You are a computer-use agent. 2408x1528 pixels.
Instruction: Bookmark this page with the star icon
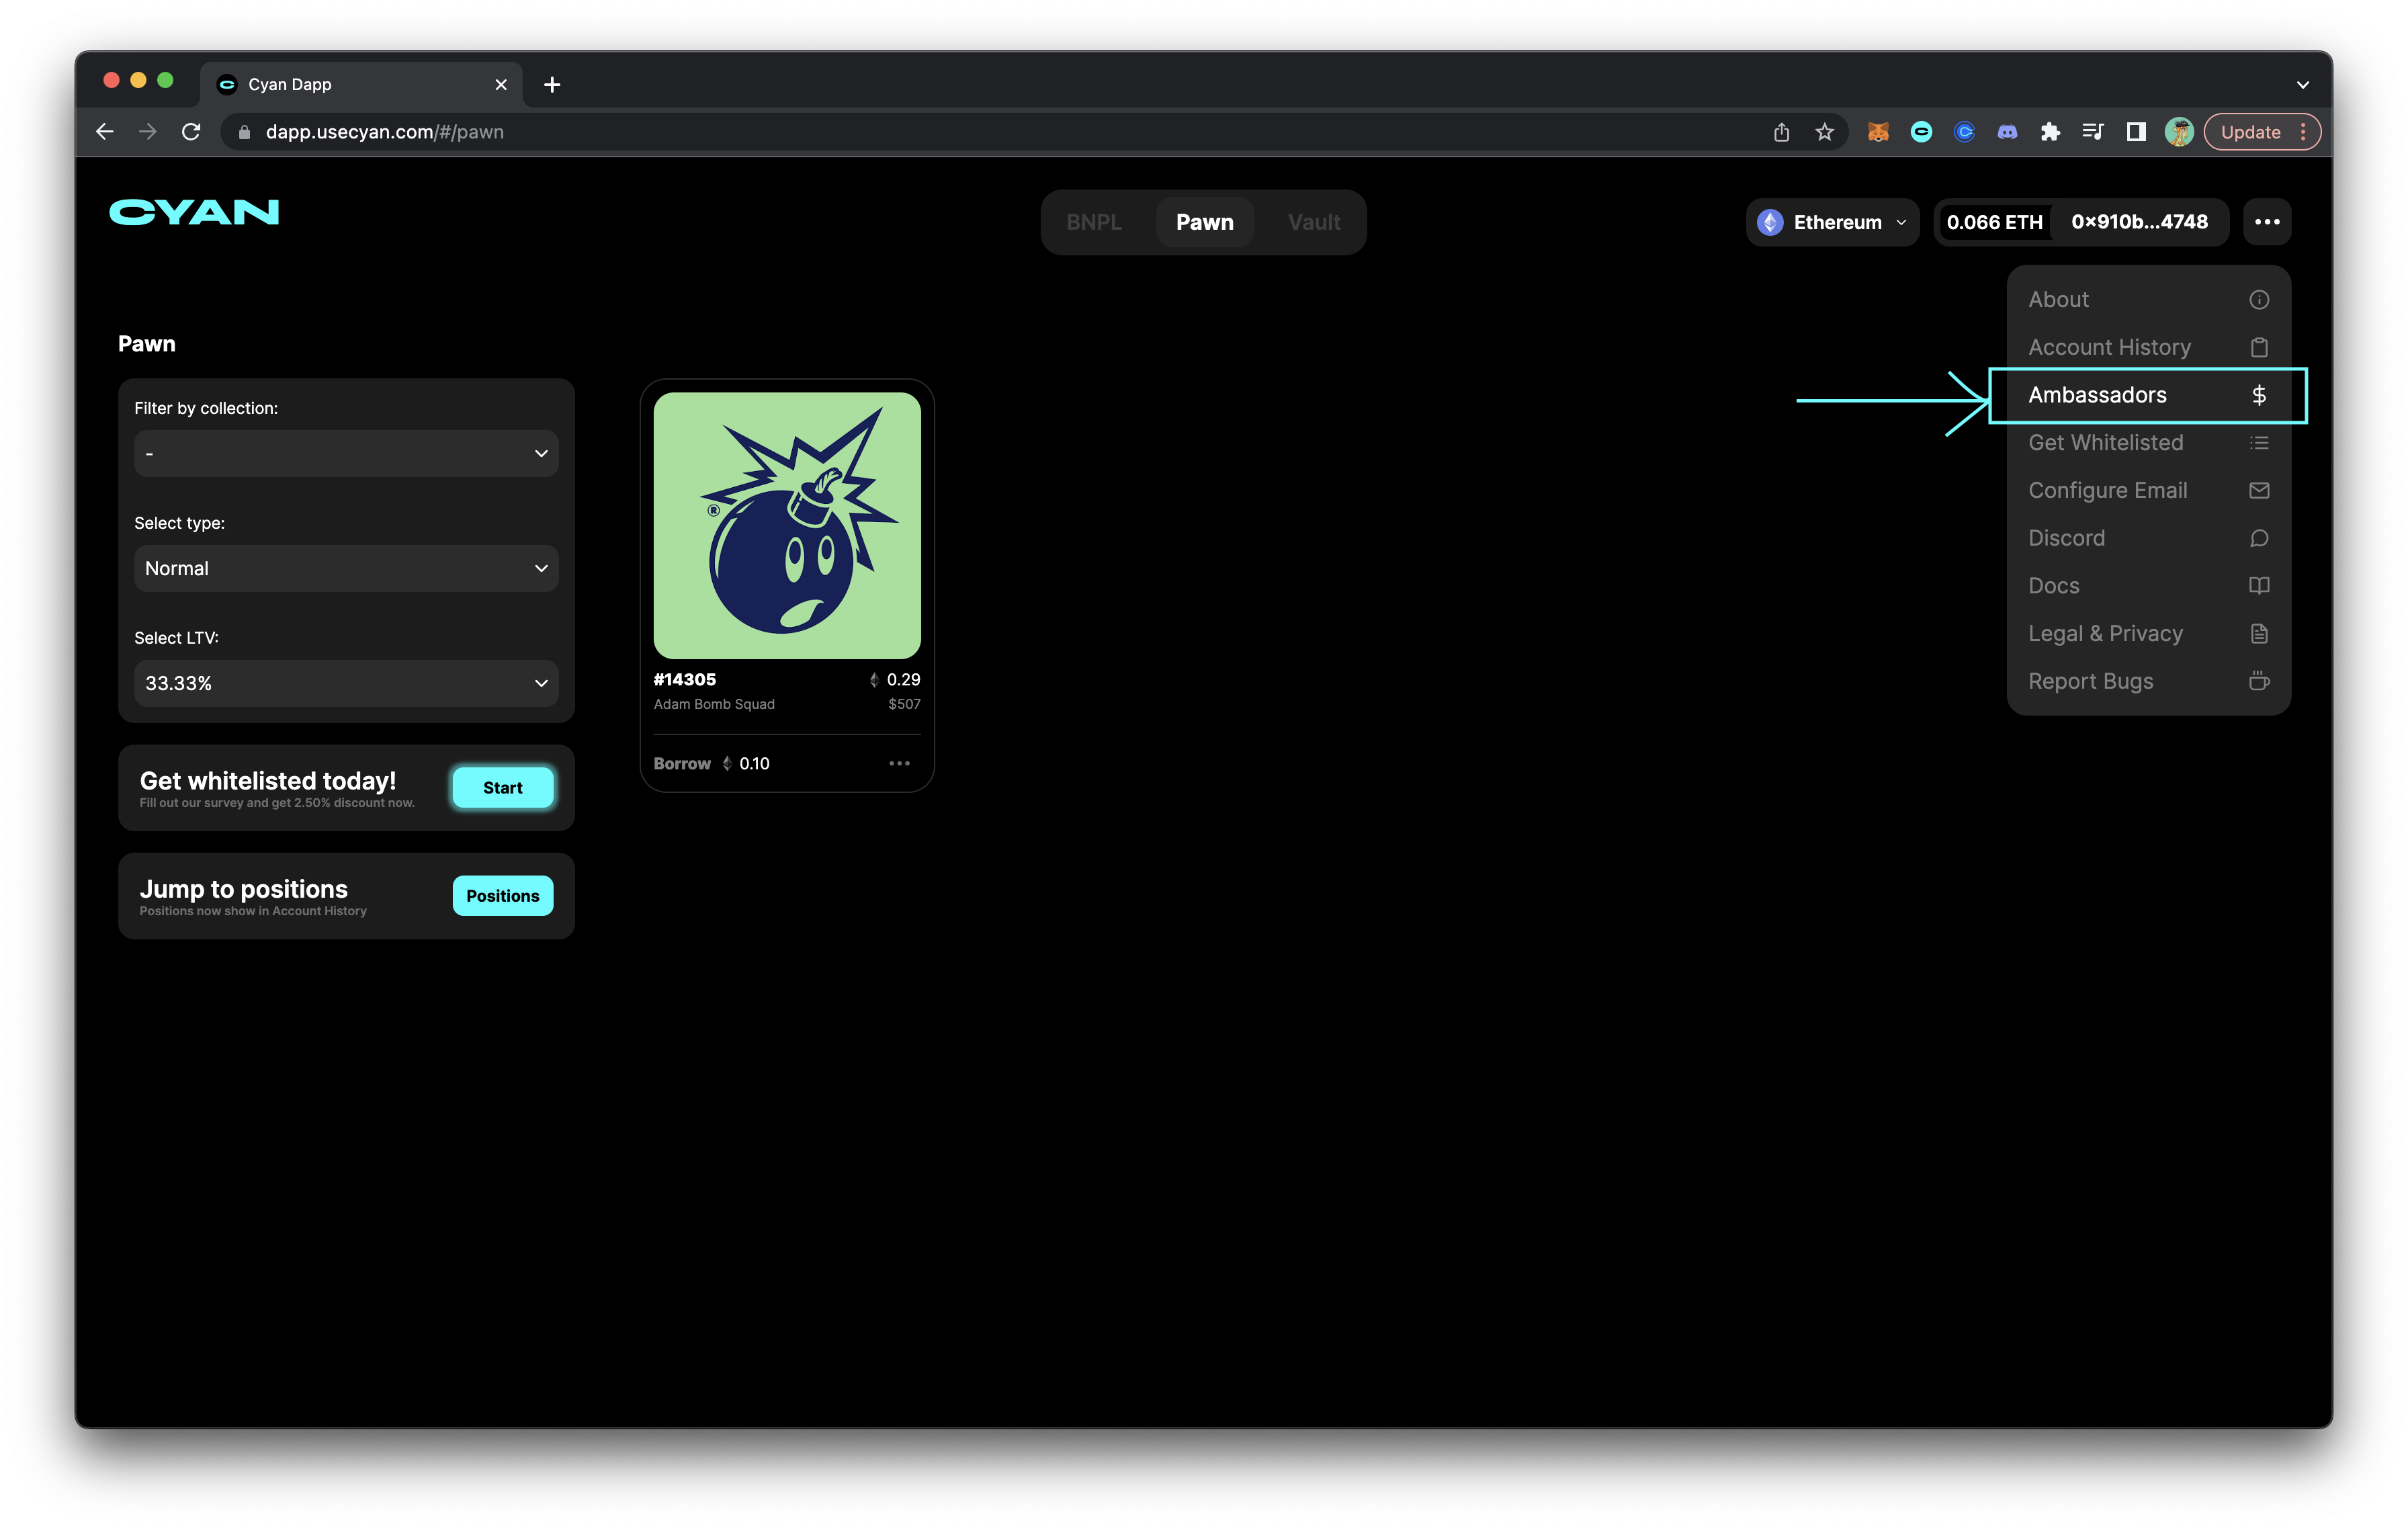(1825, 132)
